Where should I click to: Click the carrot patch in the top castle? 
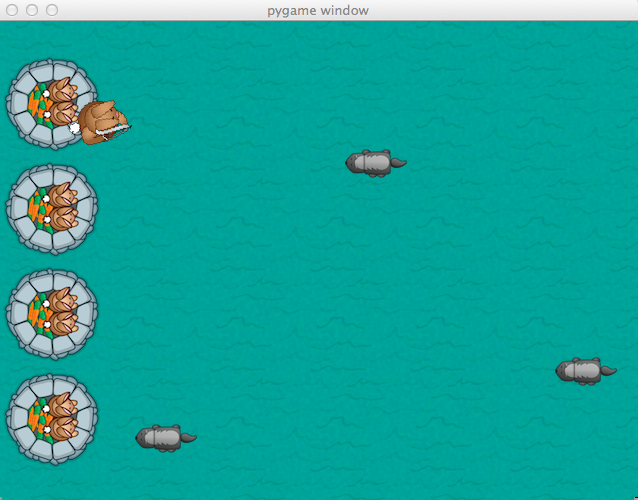click(38, 102)
